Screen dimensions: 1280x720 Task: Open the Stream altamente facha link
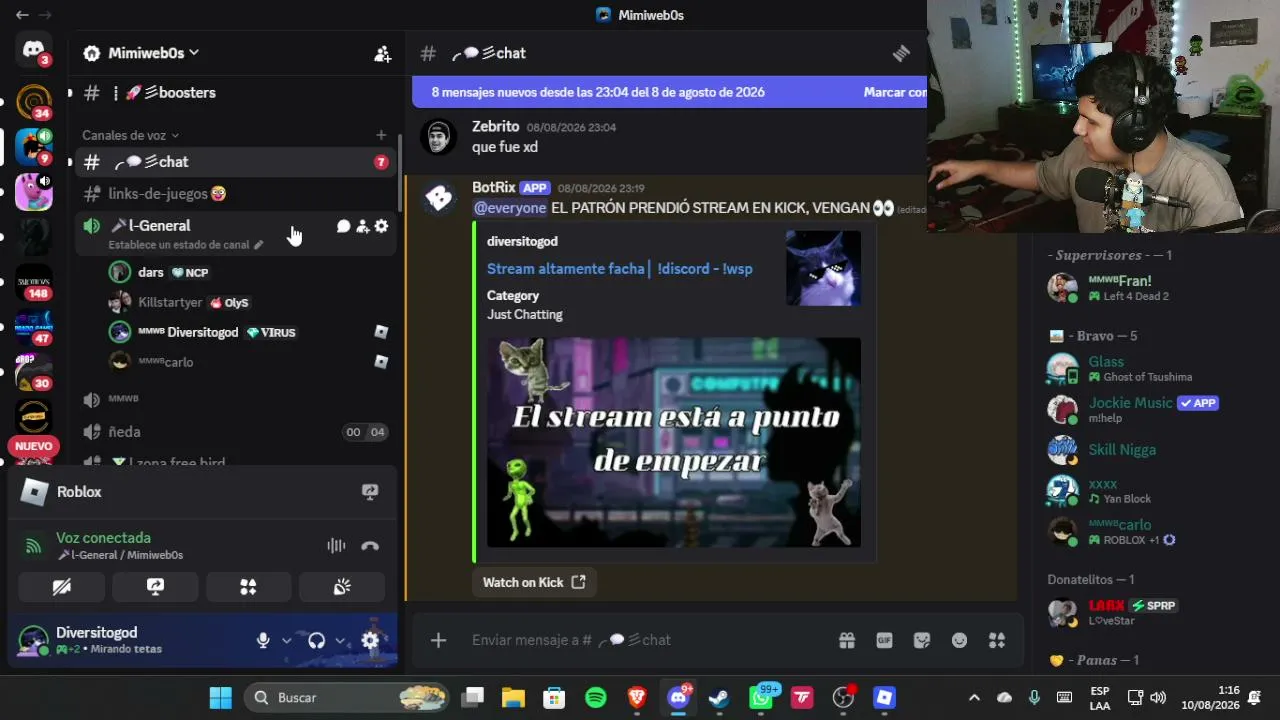pyautogui.click(x=619, y=269)
